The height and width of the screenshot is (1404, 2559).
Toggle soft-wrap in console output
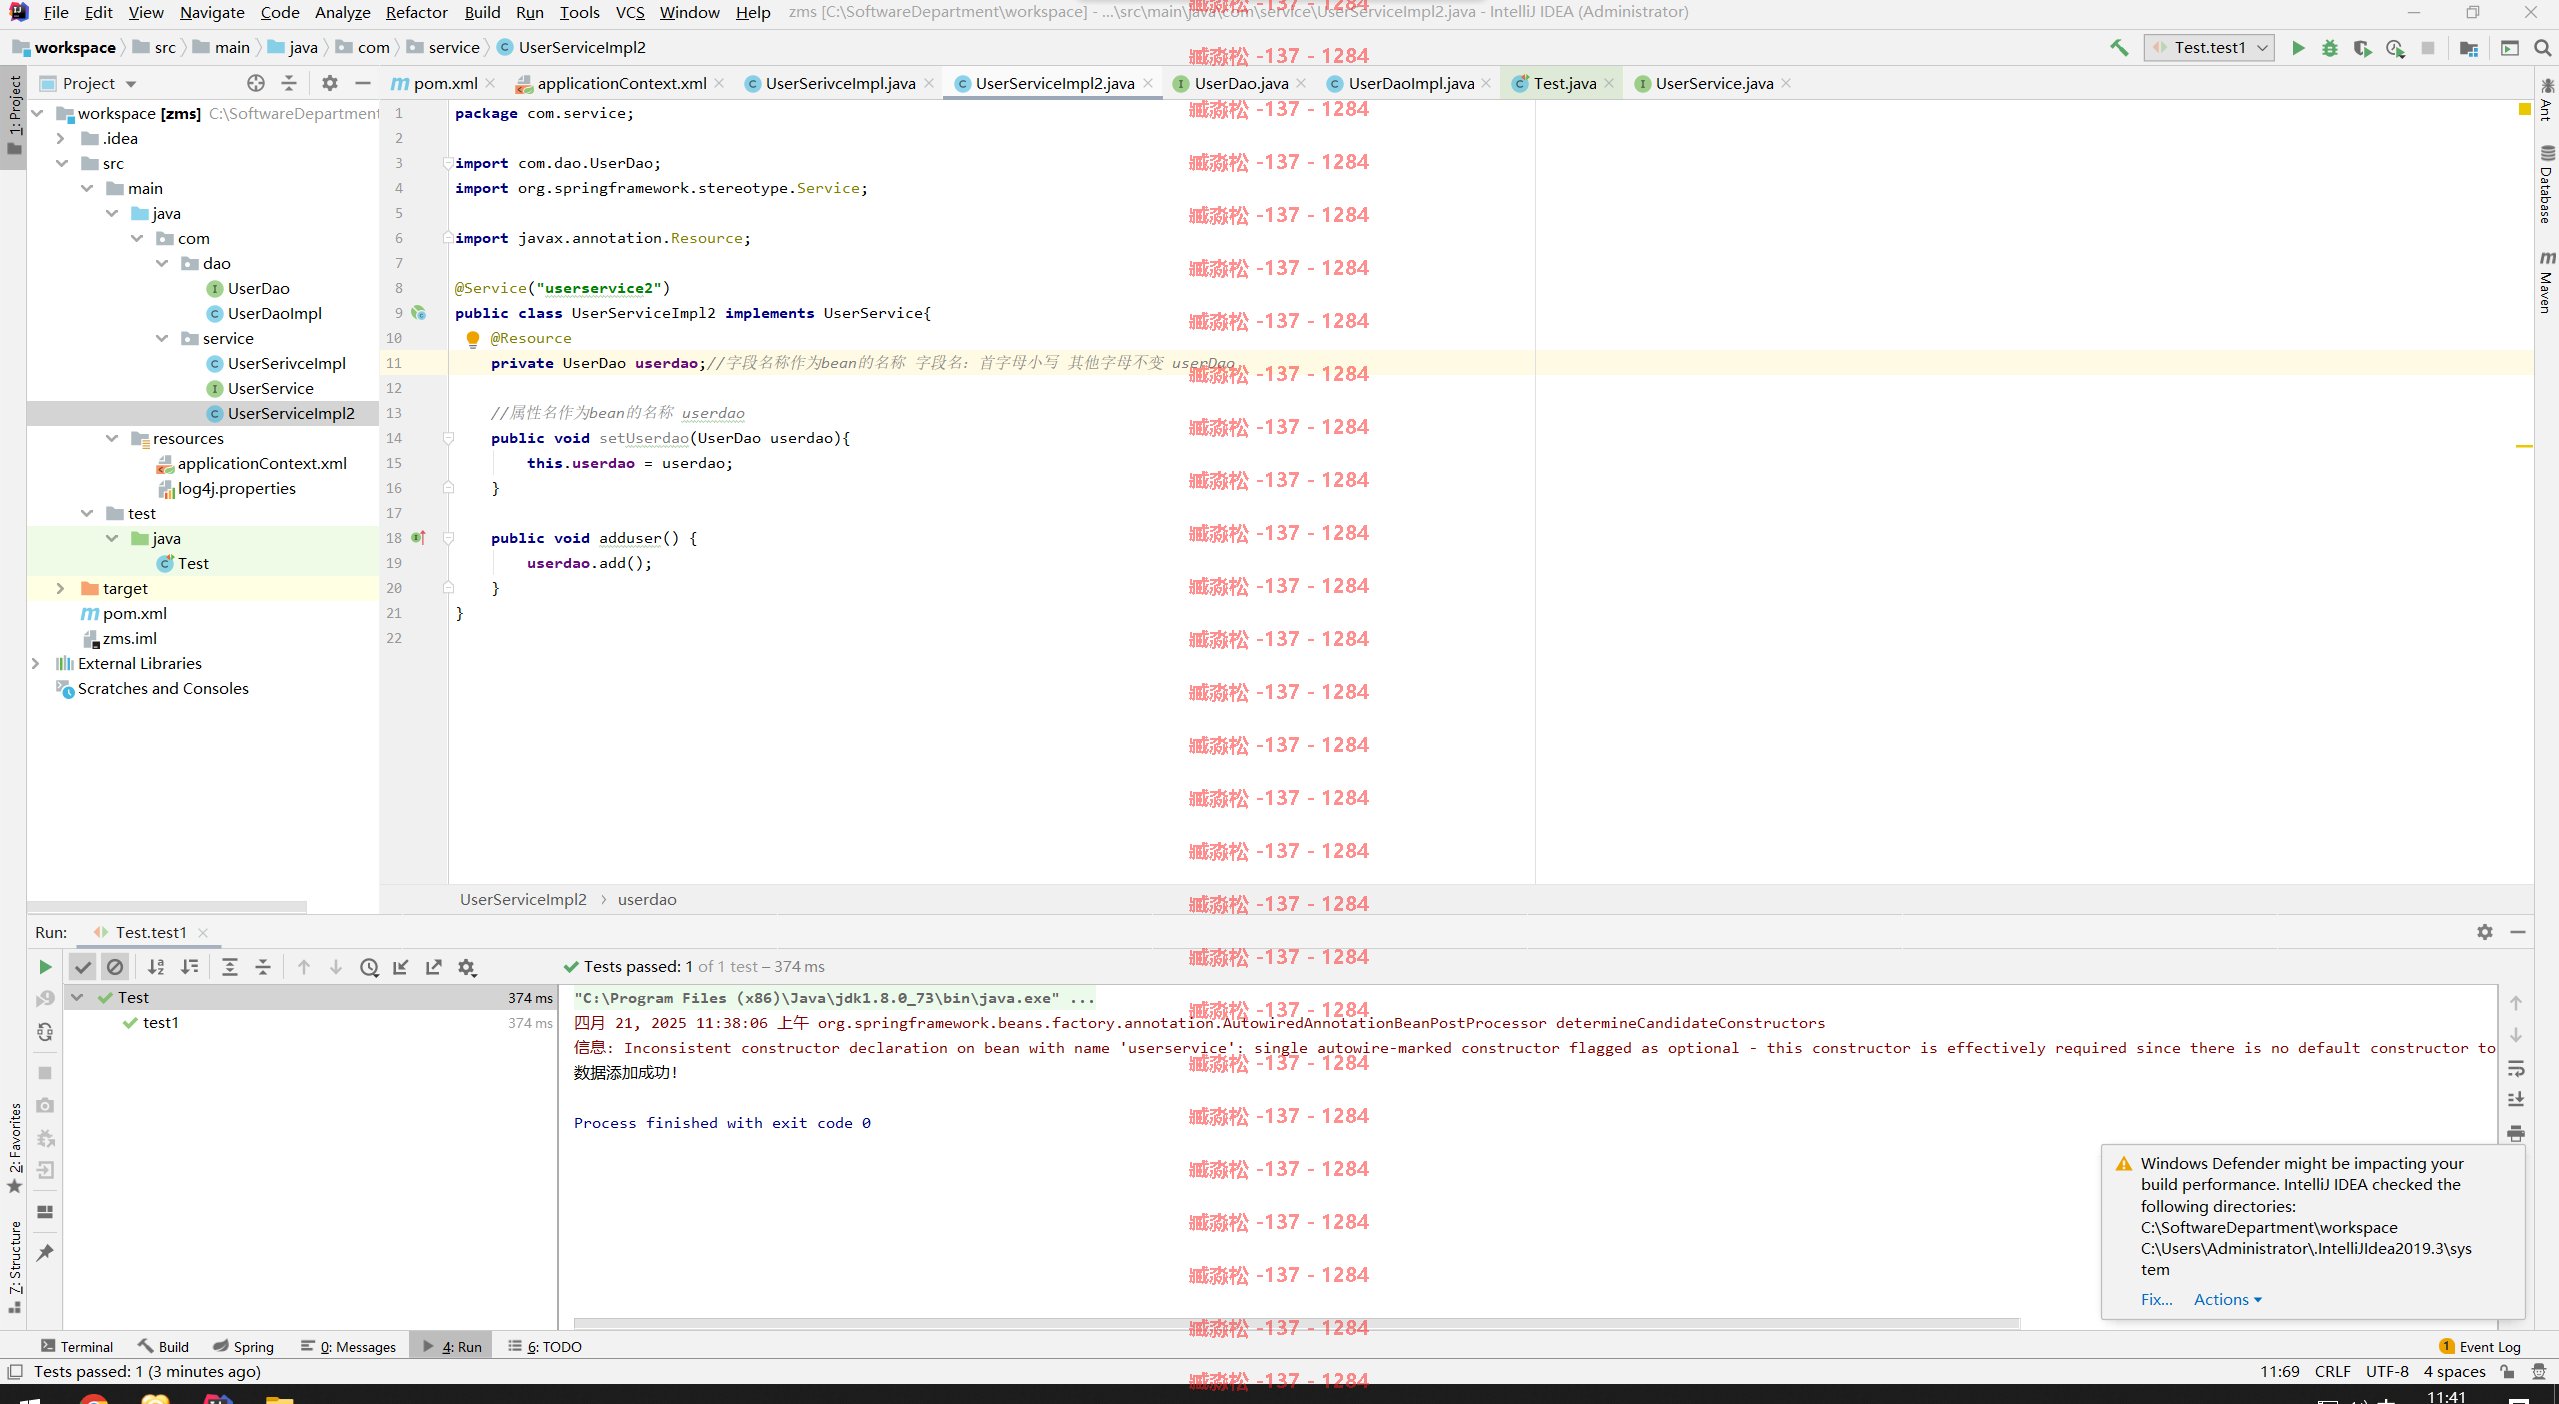click(x=2516, y=1068)
